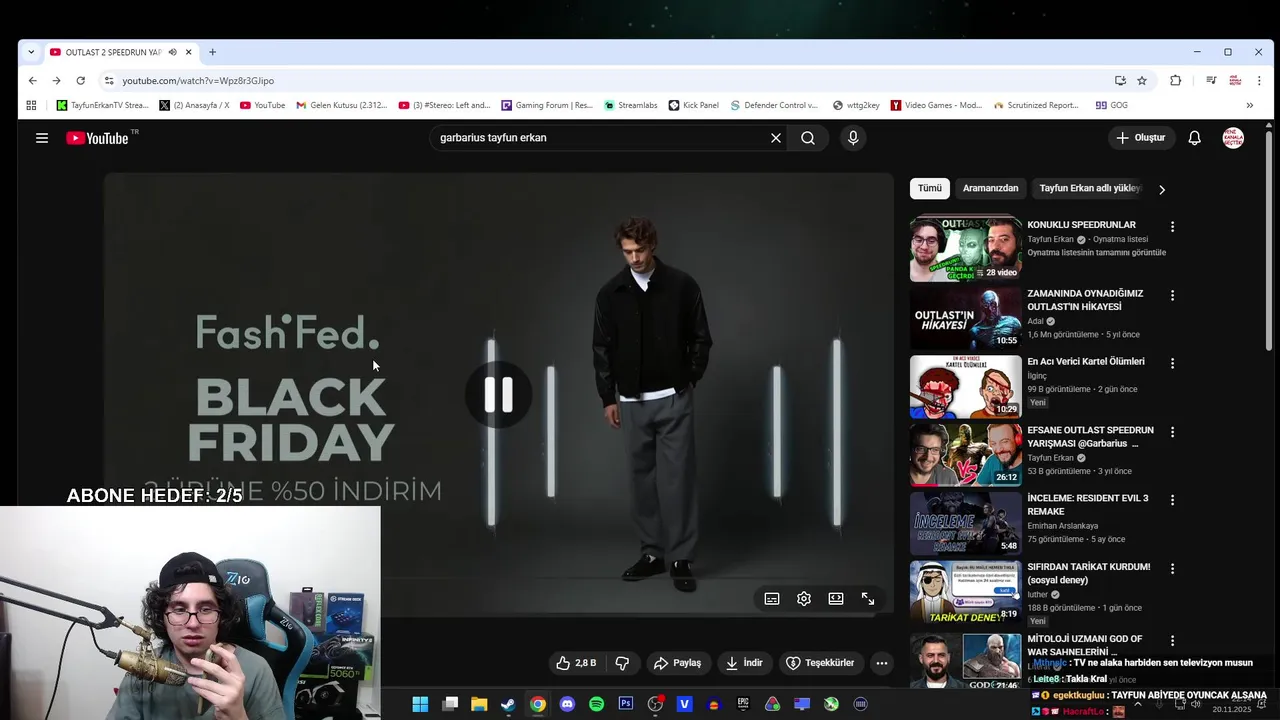Open Discord from the taskbar
The height and width of the screenshot is (720, 1280).
pos(567,704)
